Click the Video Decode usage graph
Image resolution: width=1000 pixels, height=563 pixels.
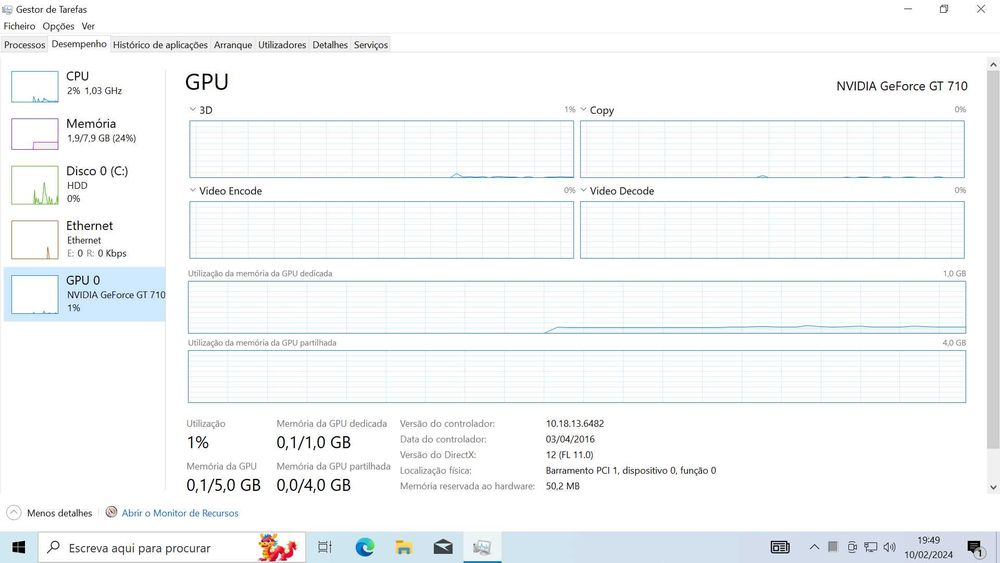coord(772,230)
